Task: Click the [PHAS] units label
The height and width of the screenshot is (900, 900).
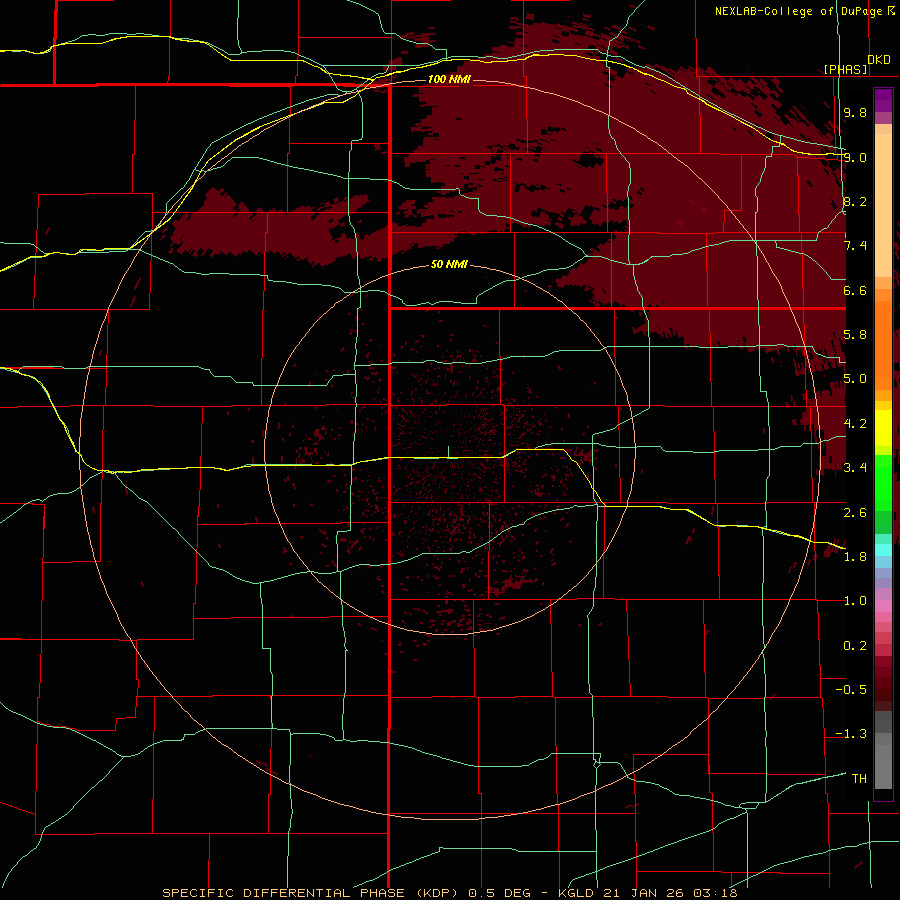Action: pos(846,69)
